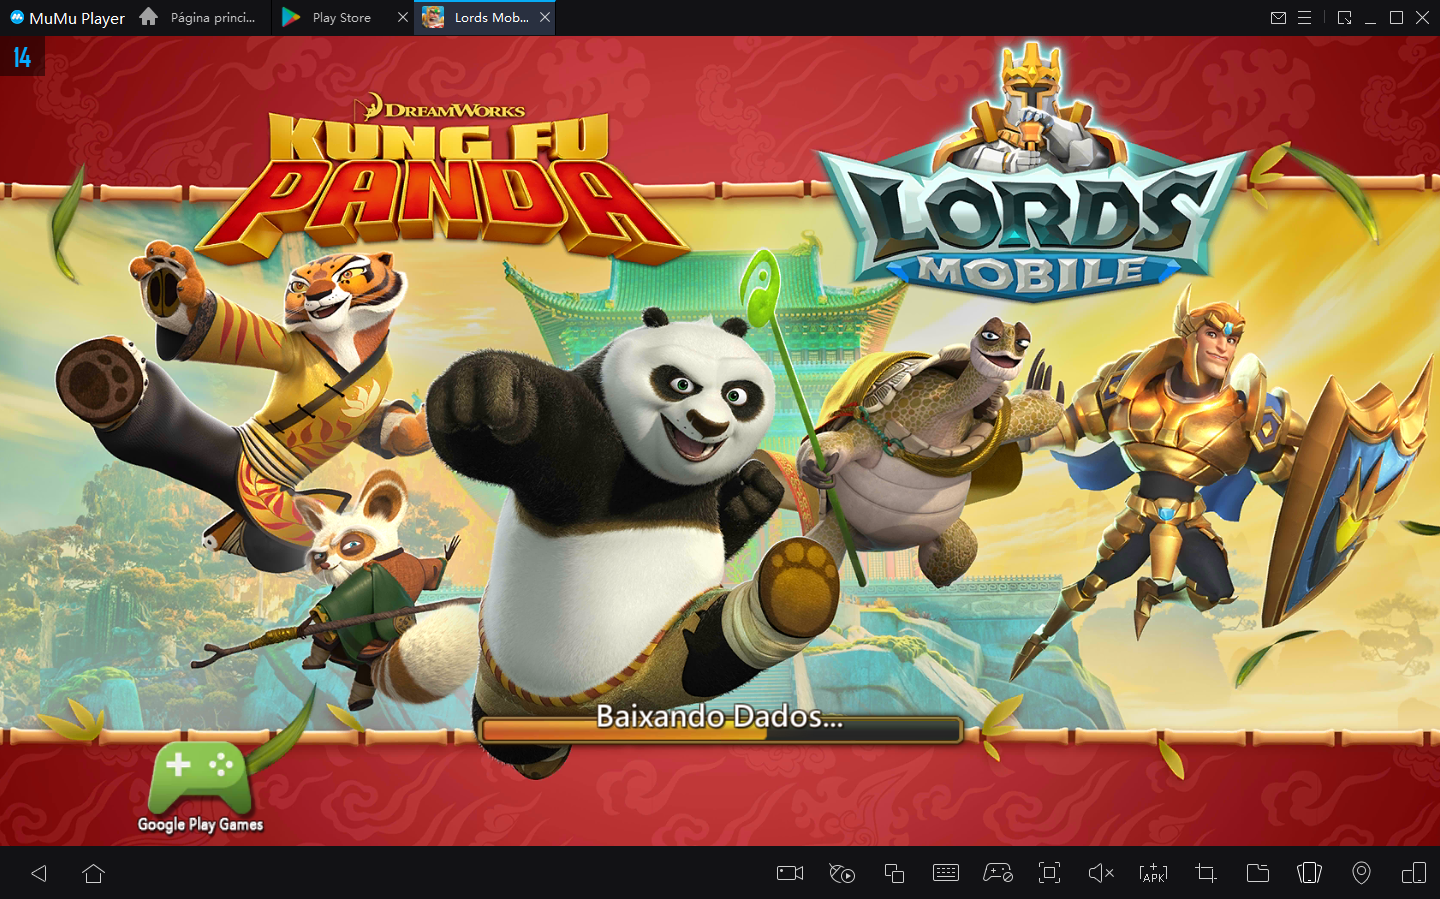Image resolution: width=1440 pixels, height=899 pixels.
Task: Open the operation recording macro tool
Action: coord(841,873)
